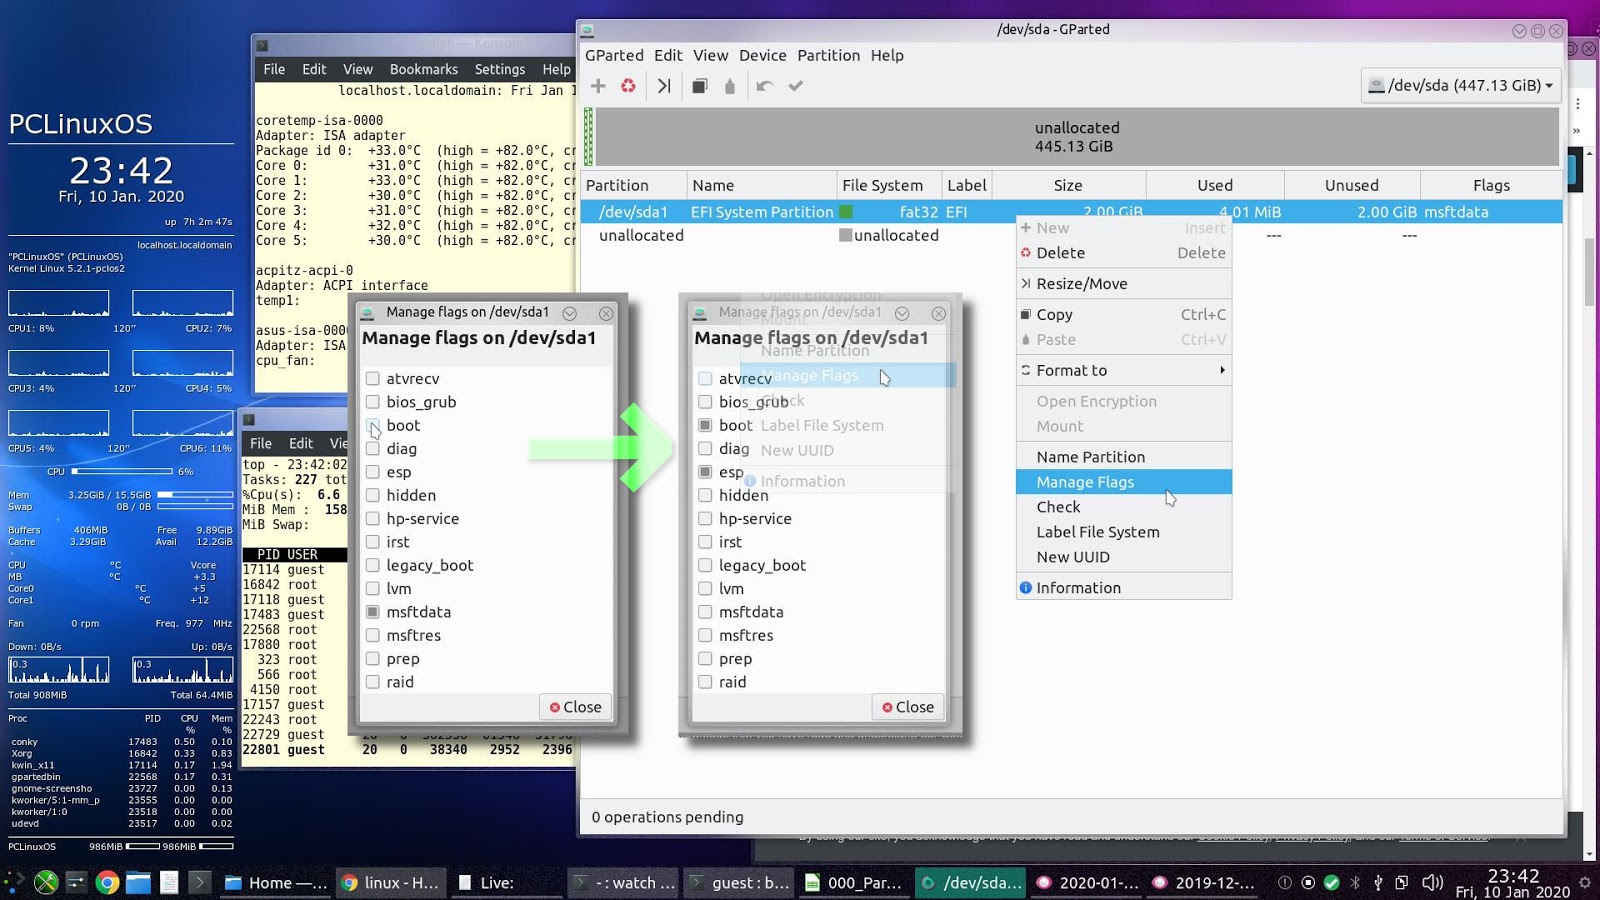Click the Flags column header in GParted

(x=1491, y=185)
